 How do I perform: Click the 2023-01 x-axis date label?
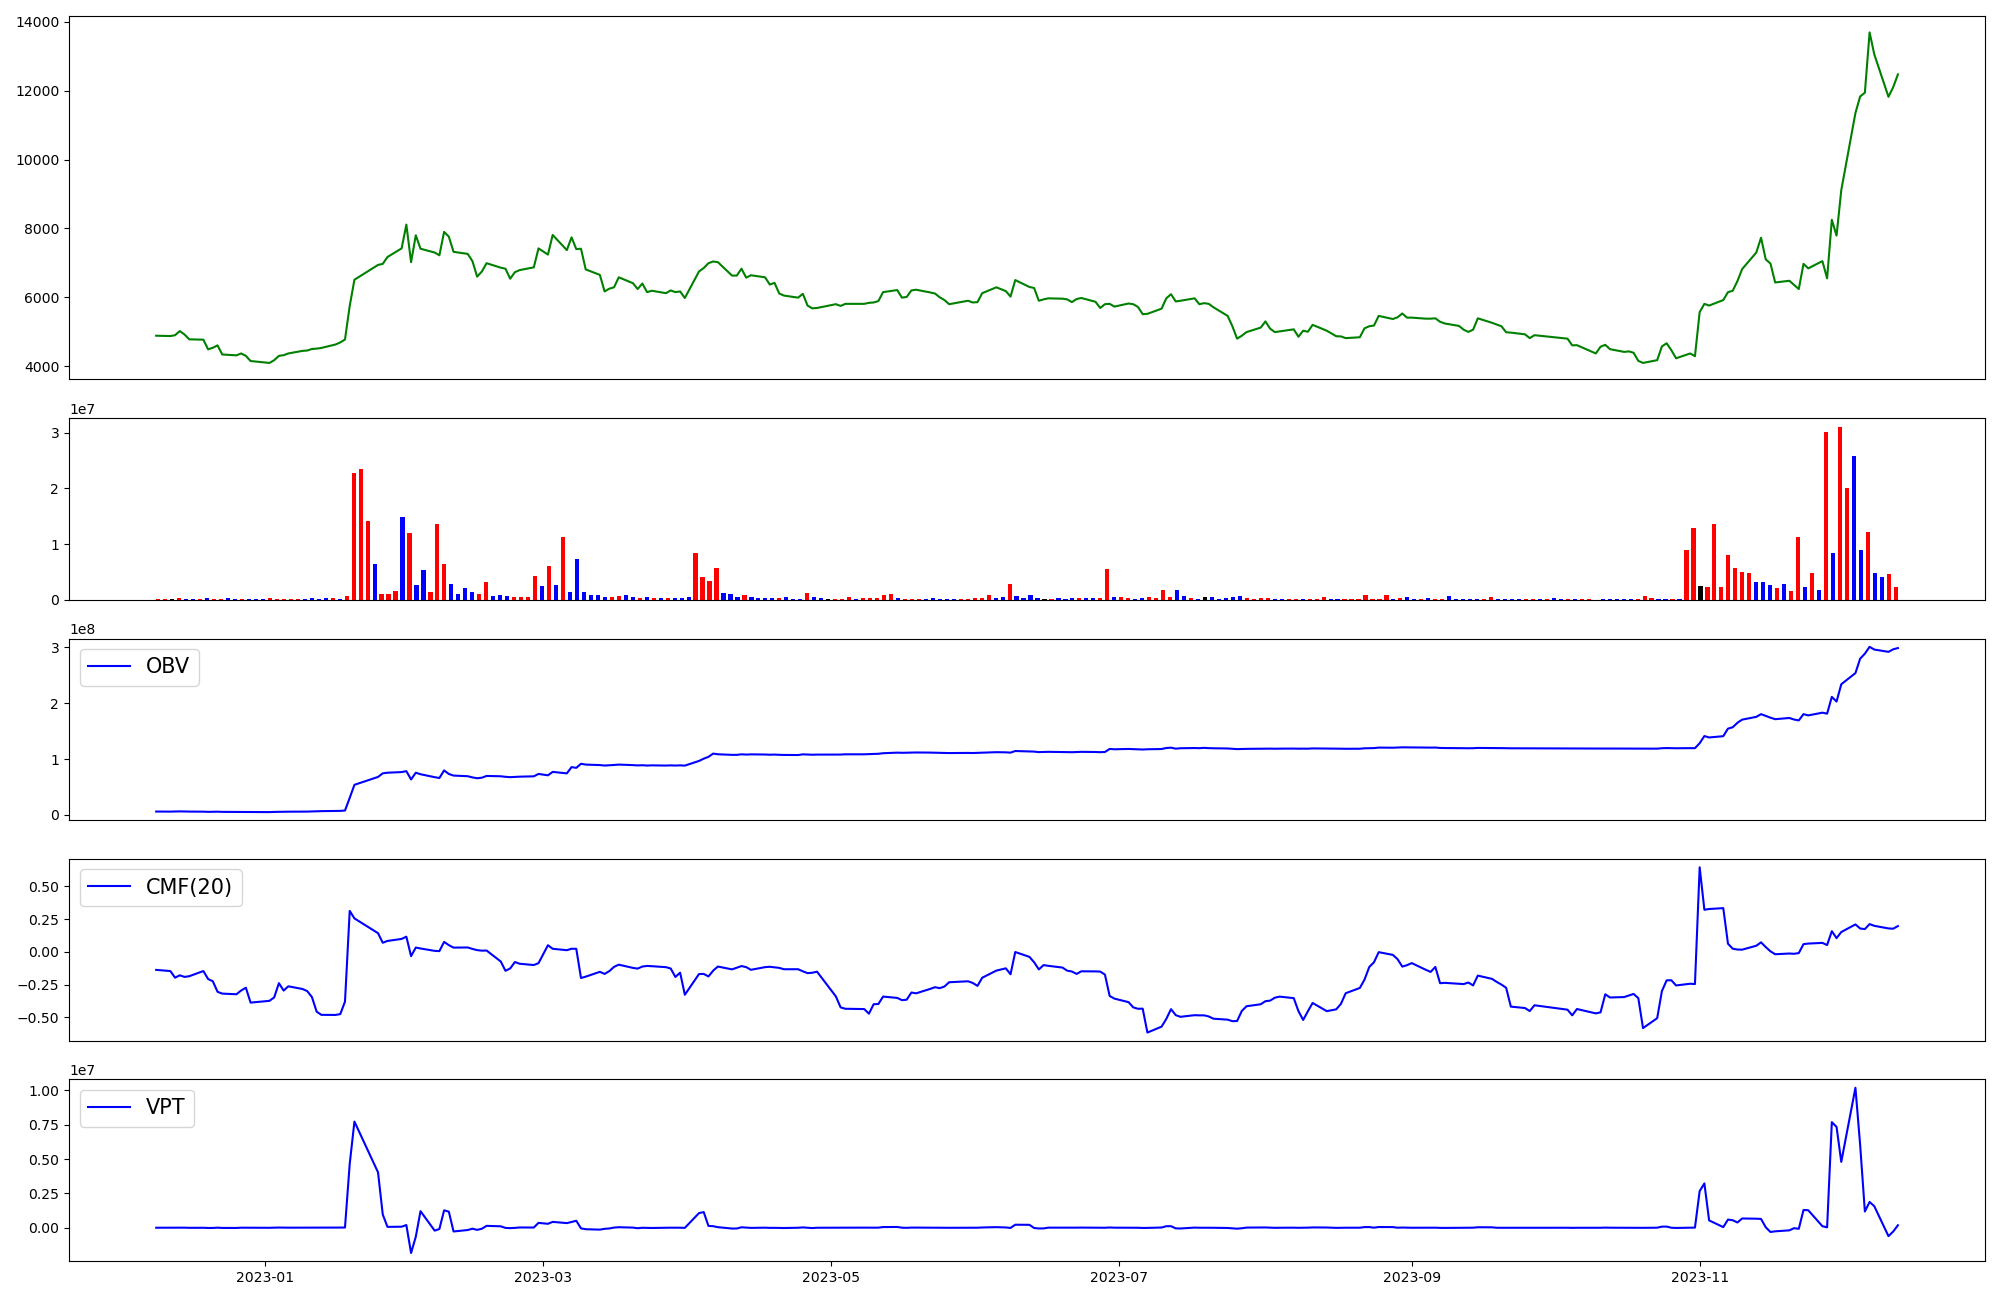click(x=265, y=1277)
